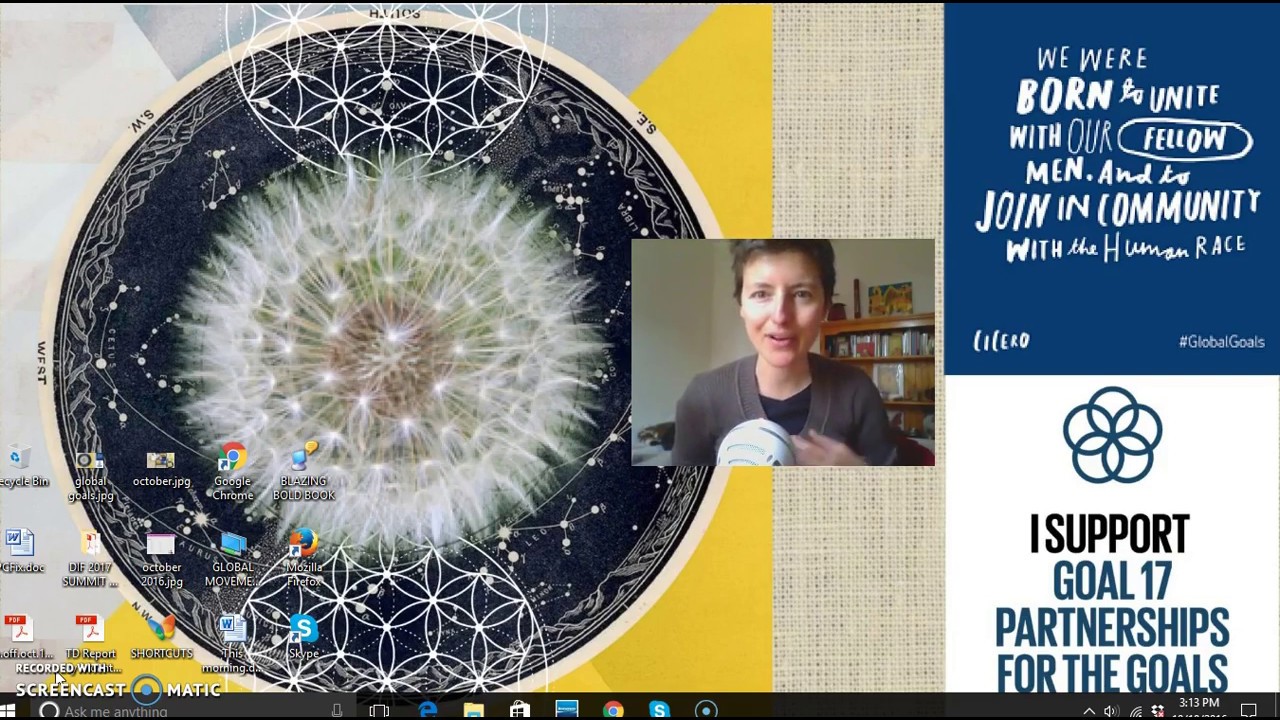Select the This morning Word document icon

point(232,644)
